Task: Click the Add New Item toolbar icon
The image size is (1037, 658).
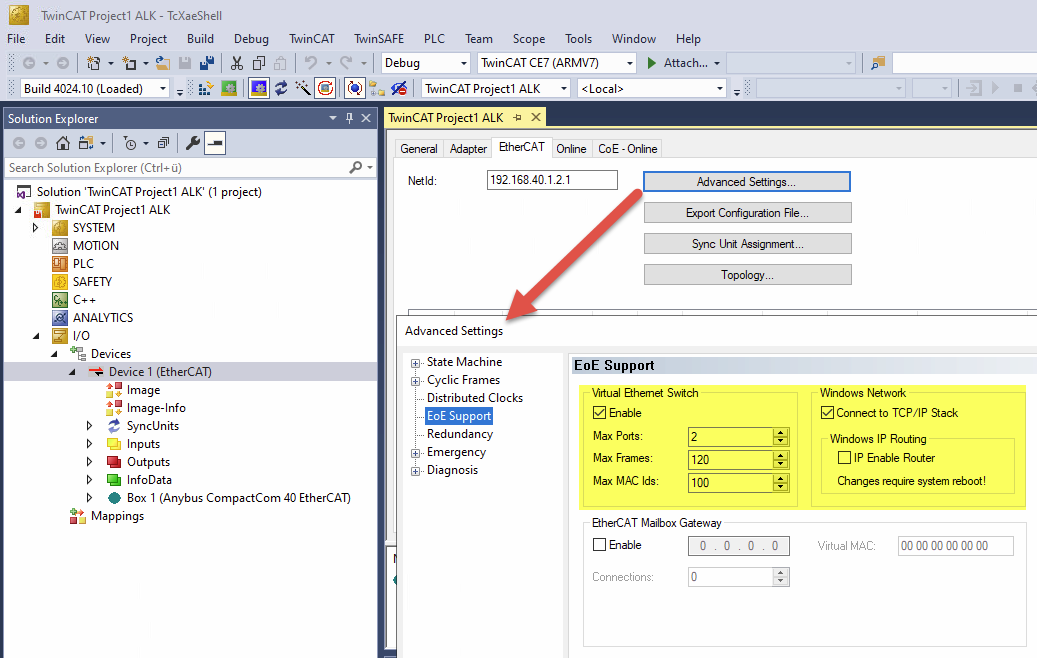Action: [x=129, y=63]
